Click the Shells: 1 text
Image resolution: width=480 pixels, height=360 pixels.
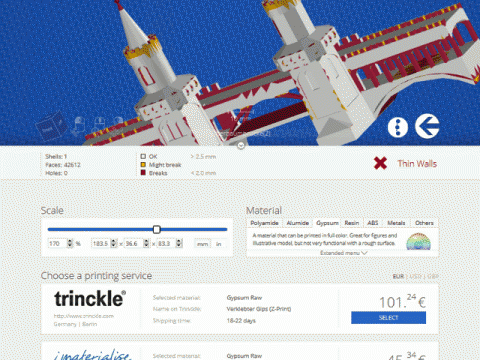click(56, 156)
